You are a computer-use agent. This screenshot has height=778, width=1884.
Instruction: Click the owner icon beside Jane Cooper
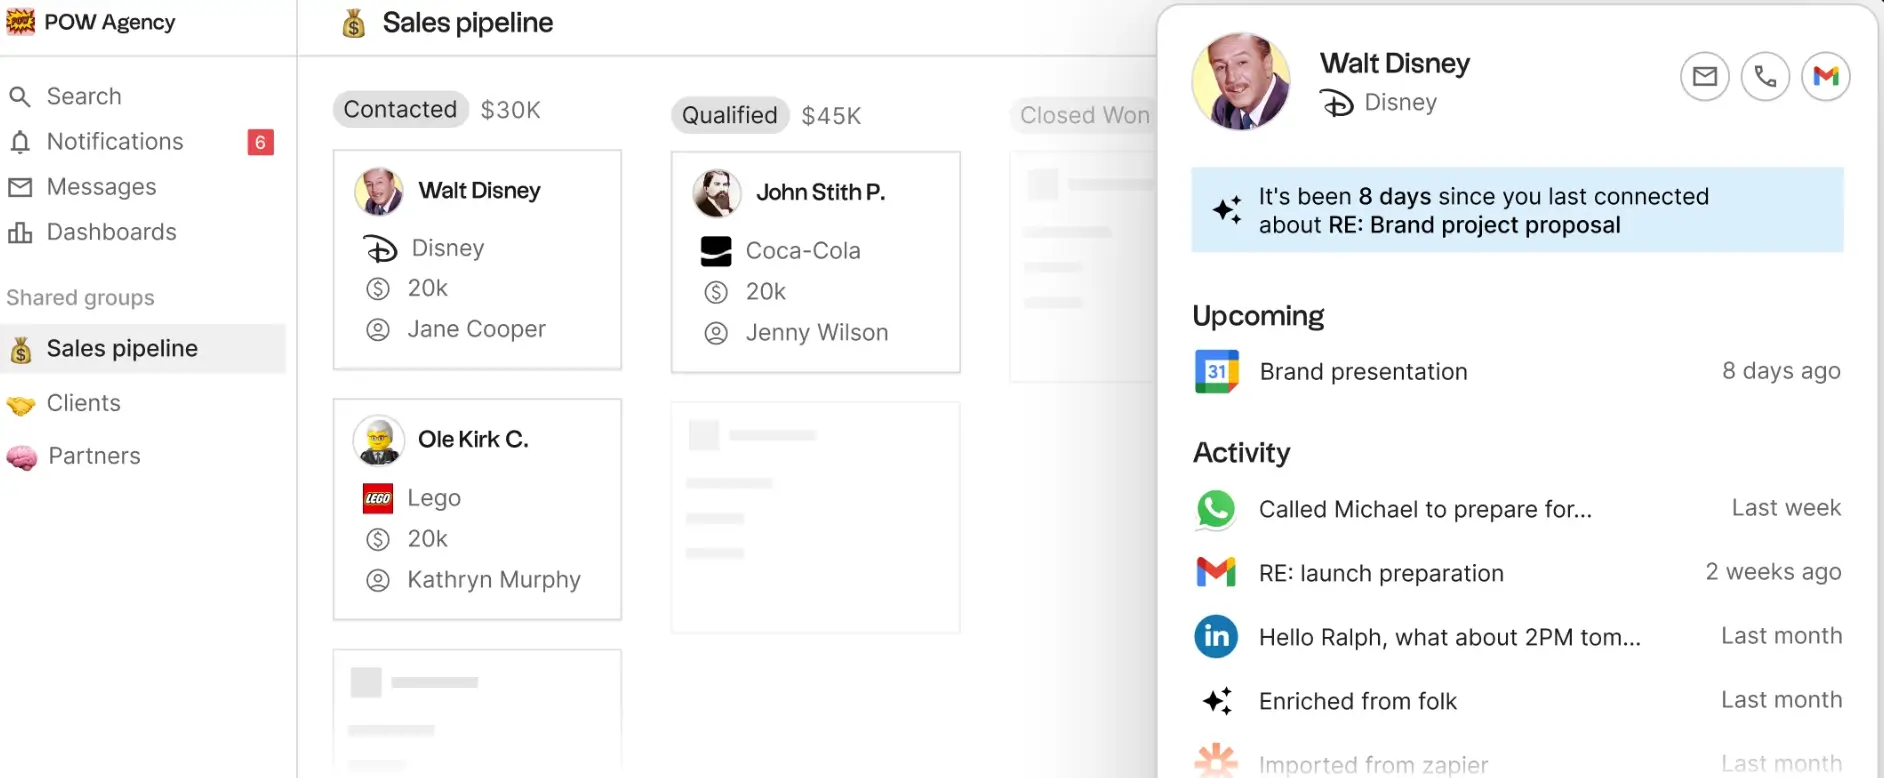[378, 329]
